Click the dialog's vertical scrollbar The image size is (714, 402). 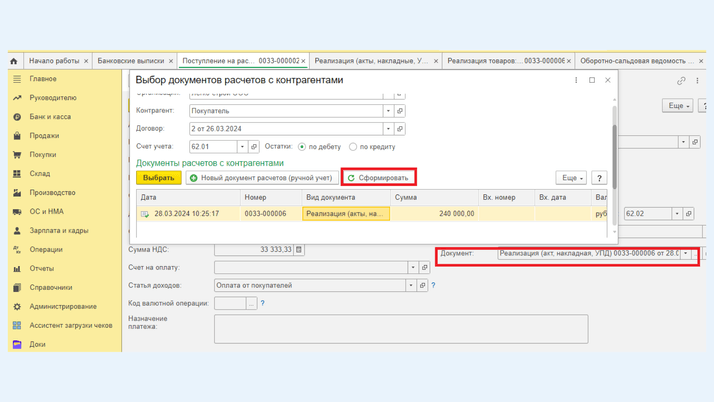pyautogui.click(x=615, y=150)
